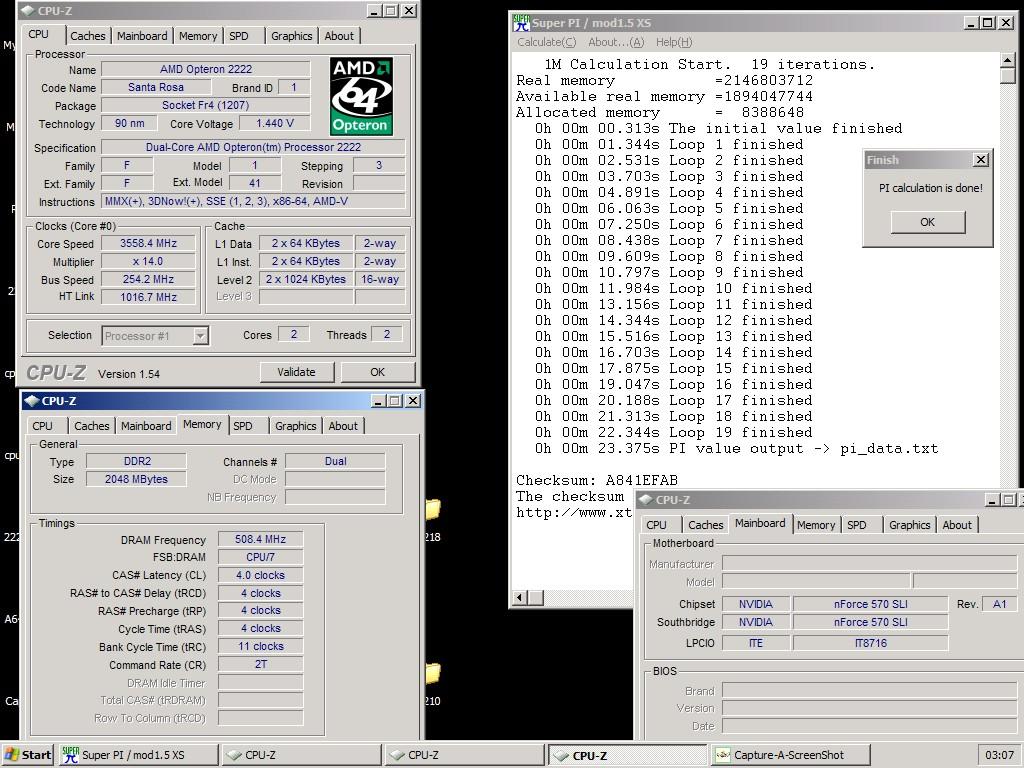The width and height of the screenshot is (1024, 768).
Task: Open About menu in Super PI
Action: 616,42
